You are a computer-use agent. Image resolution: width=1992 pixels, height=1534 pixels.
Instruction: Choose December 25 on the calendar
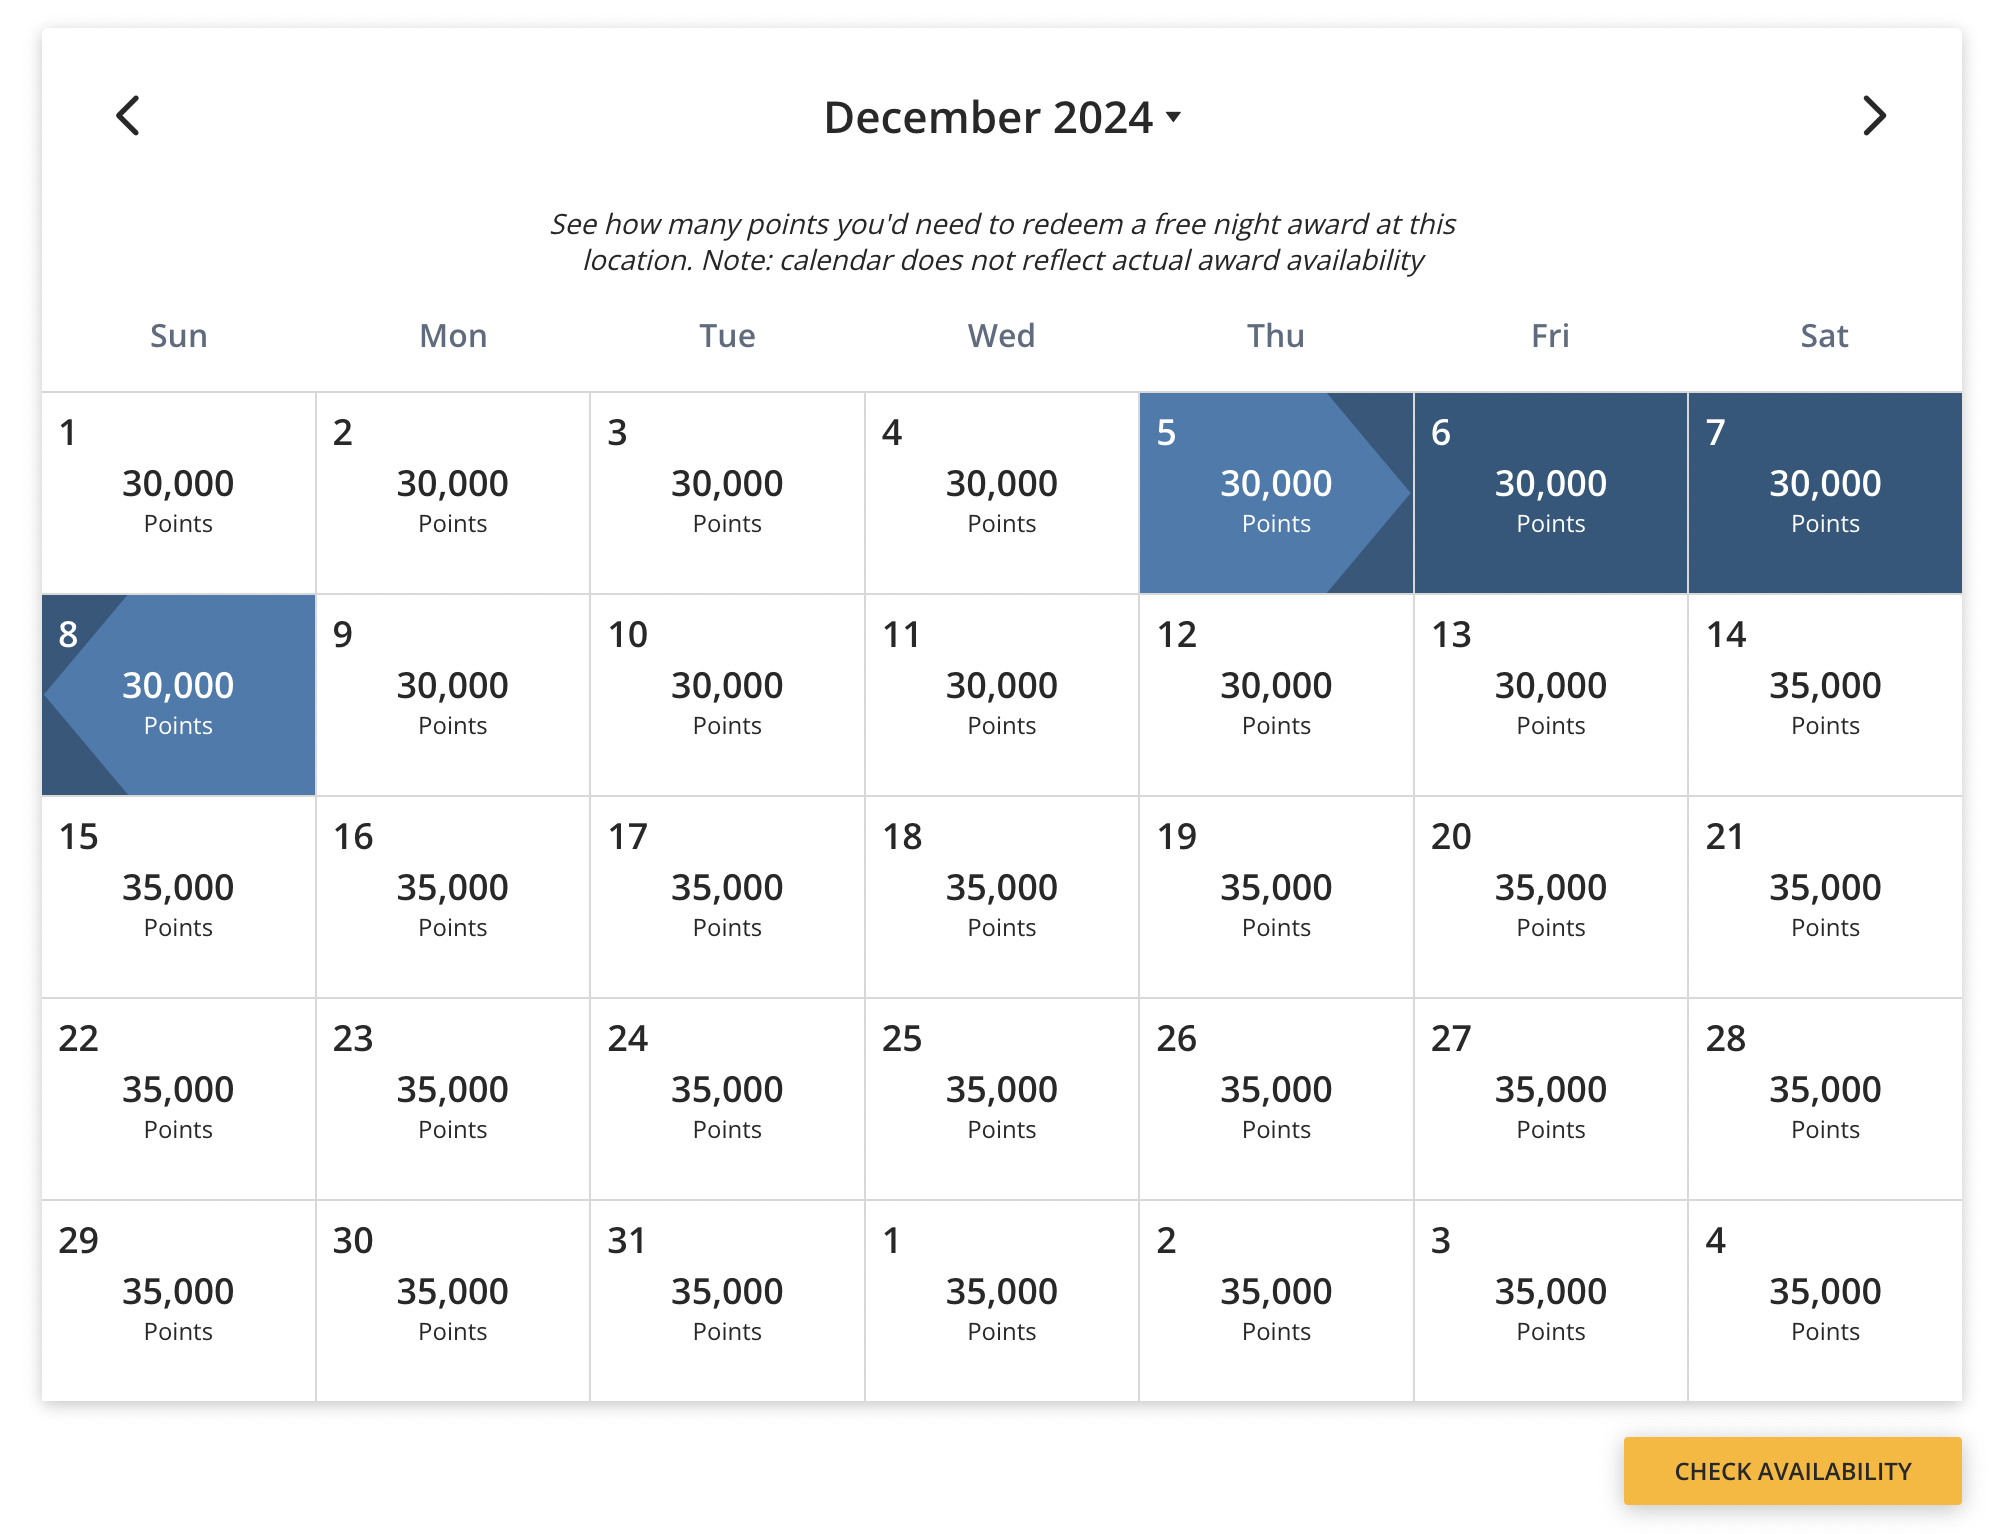pyautogui.click(x=1001, y=1099)
